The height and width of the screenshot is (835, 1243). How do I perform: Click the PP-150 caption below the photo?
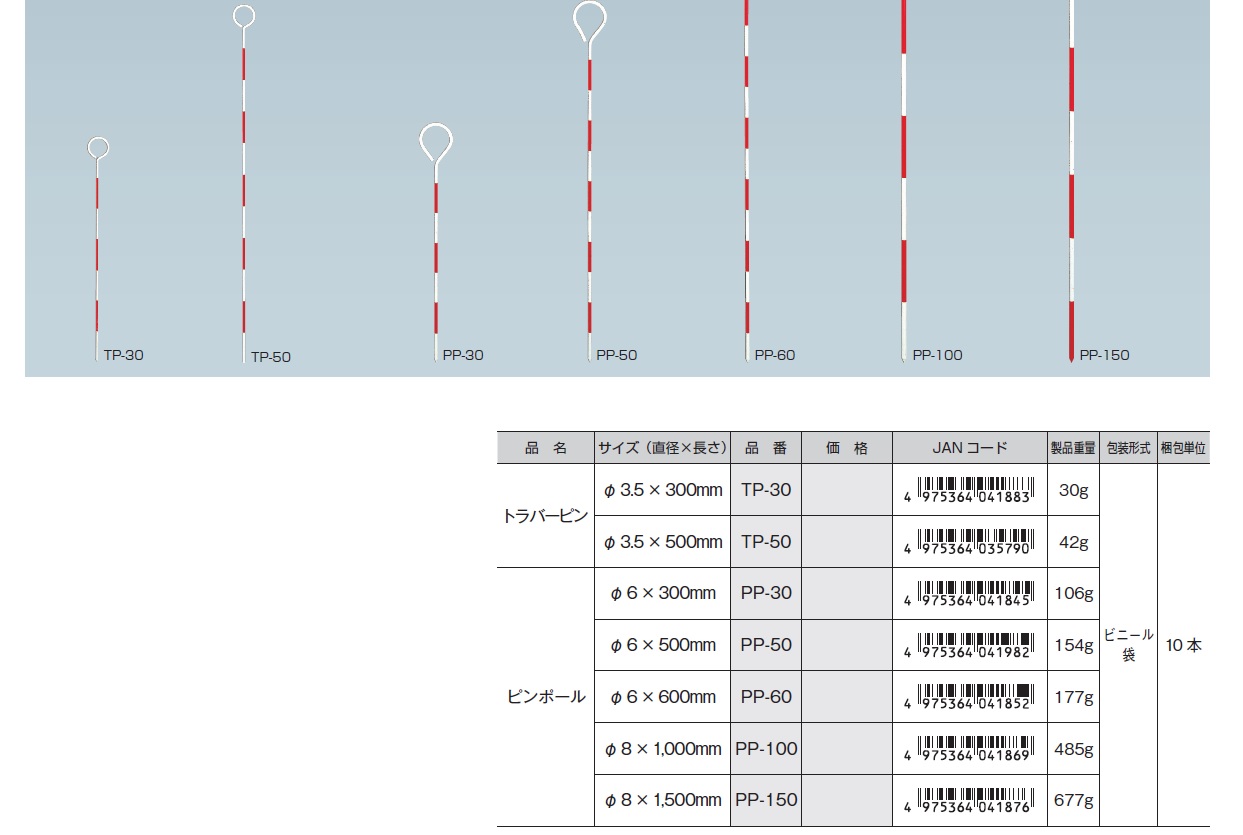1104,355
